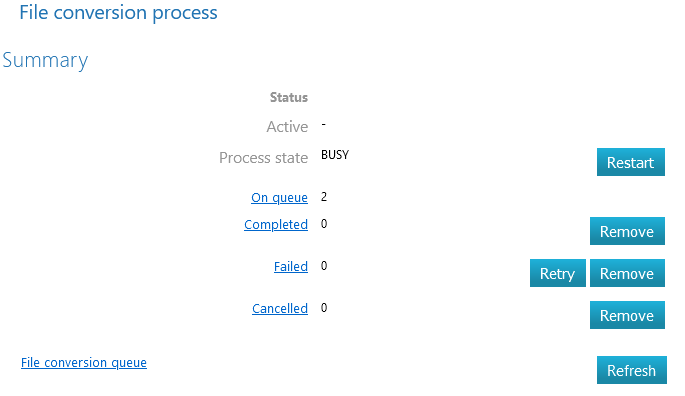Click the Status column label
685x396 pixels.
click(289, 97)
